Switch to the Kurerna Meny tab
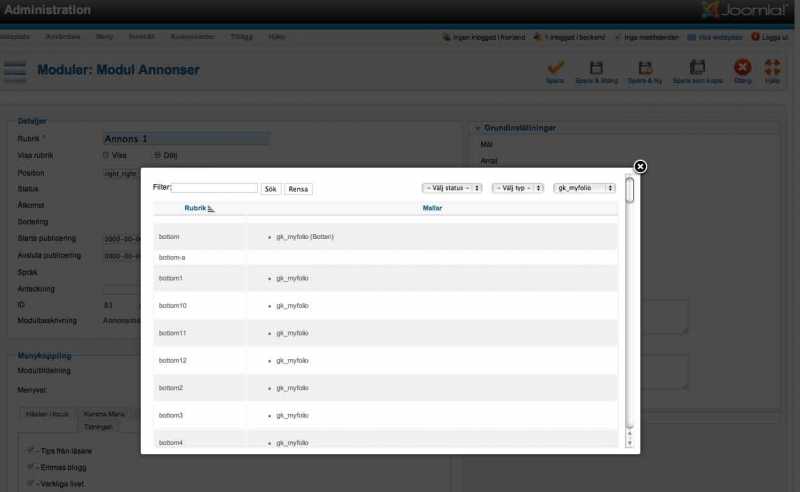Viewport: 800px width, 492px height. pos(104,414)
